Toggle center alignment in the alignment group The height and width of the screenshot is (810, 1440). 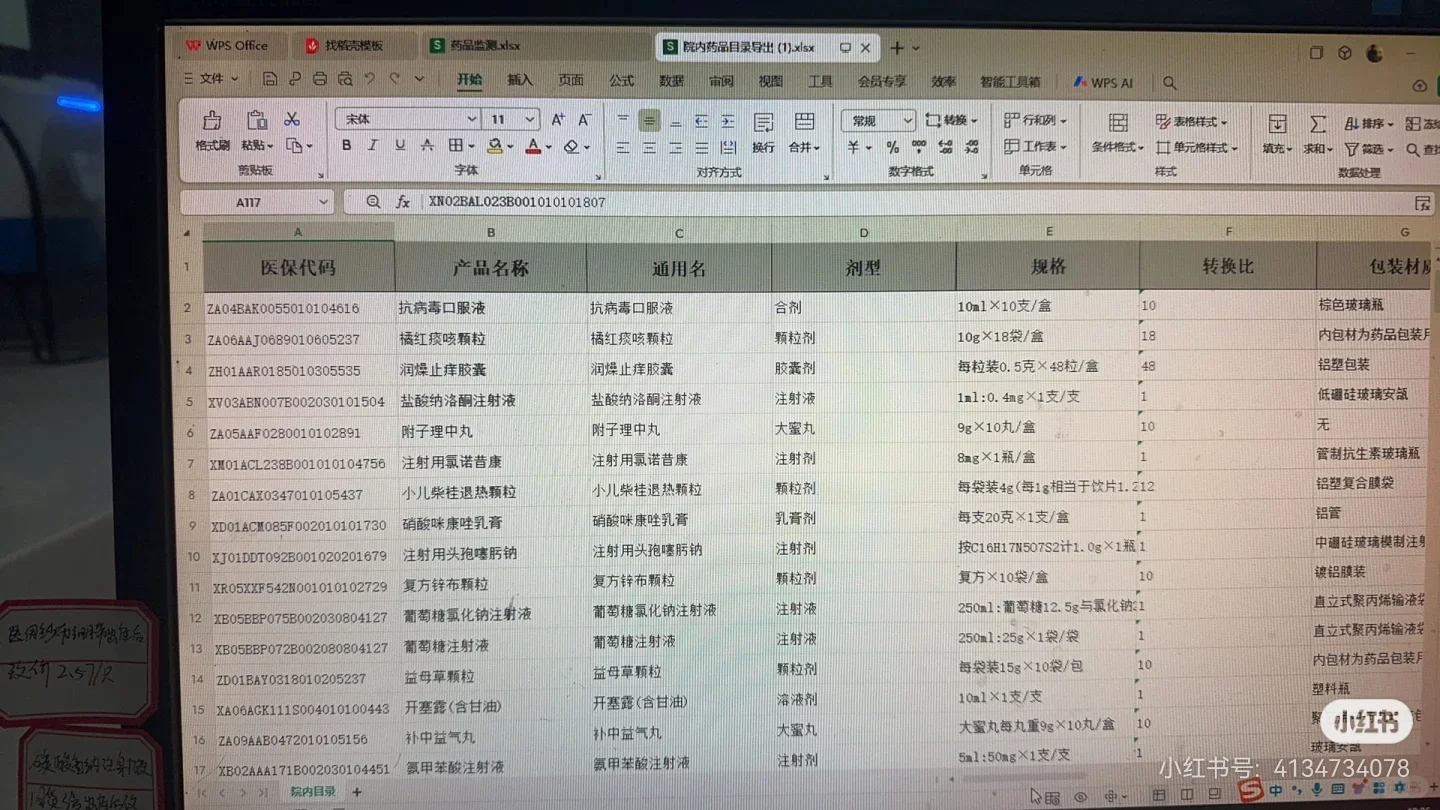pos(648,145)
